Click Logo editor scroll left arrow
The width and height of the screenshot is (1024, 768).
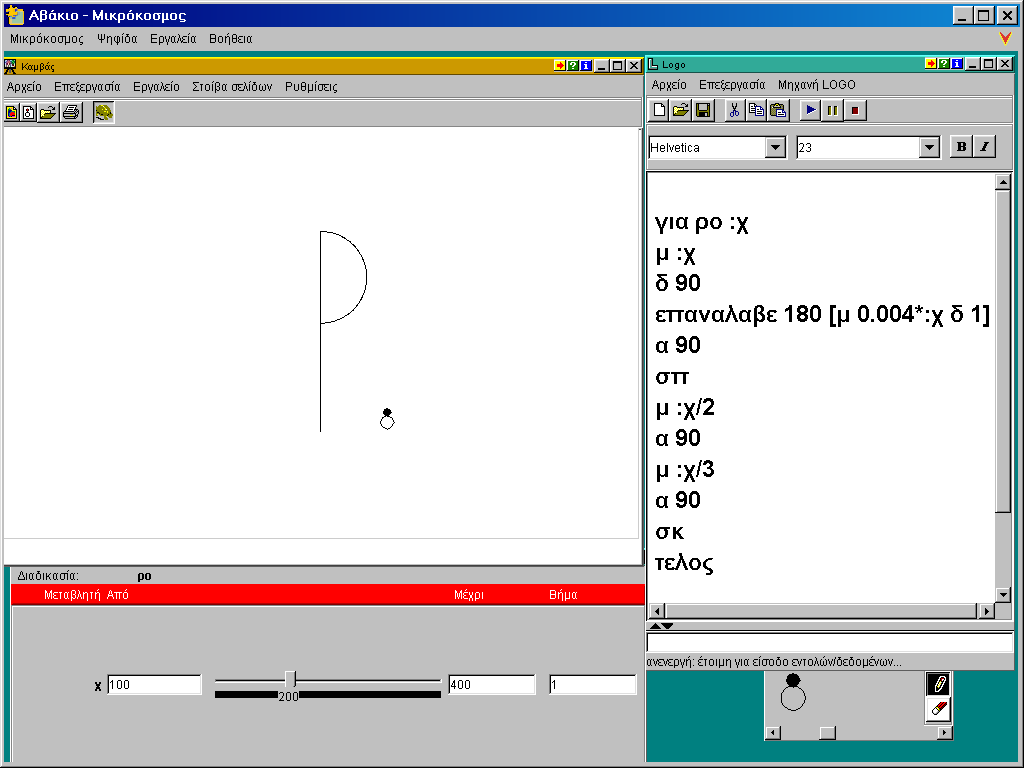[x=658, y=611]
